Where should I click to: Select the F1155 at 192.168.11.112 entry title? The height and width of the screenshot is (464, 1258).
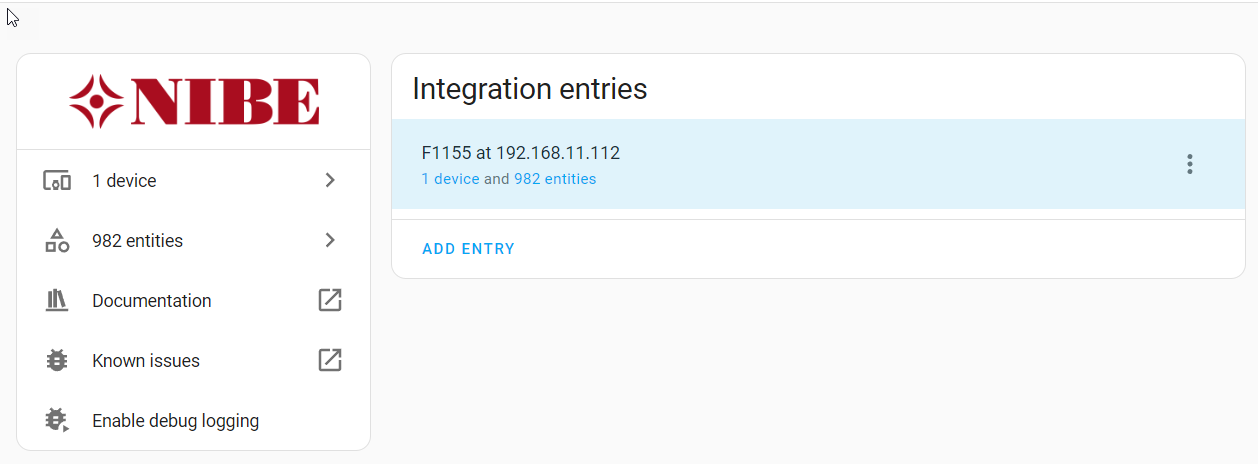(x=521, y=153)
